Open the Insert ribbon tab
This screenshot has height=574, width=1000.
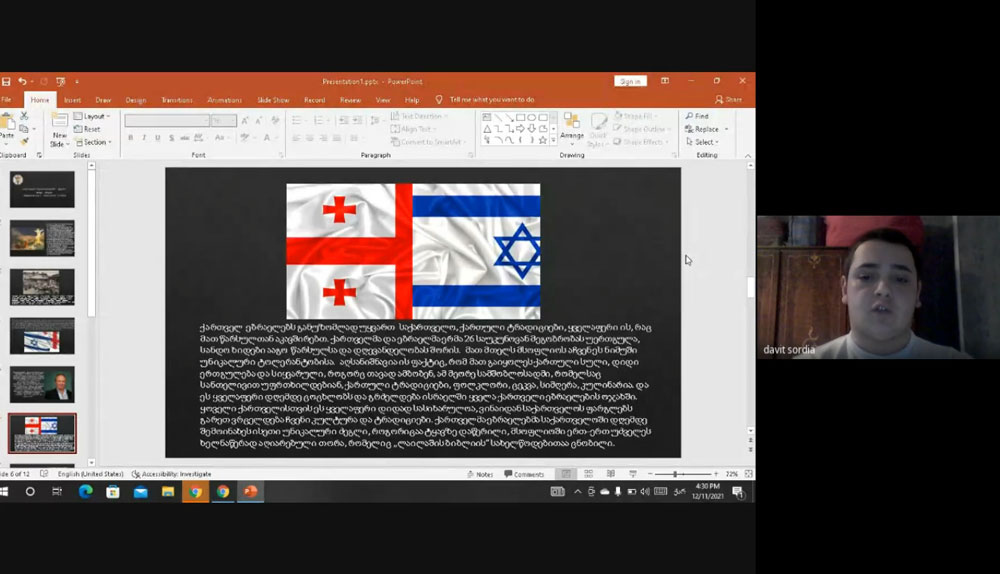(72, 100)
